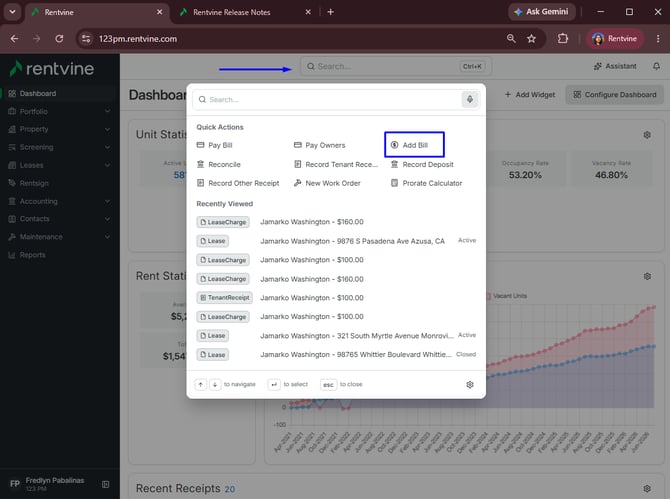Expand the Screening sidebar menu

(x=59, y=147)
